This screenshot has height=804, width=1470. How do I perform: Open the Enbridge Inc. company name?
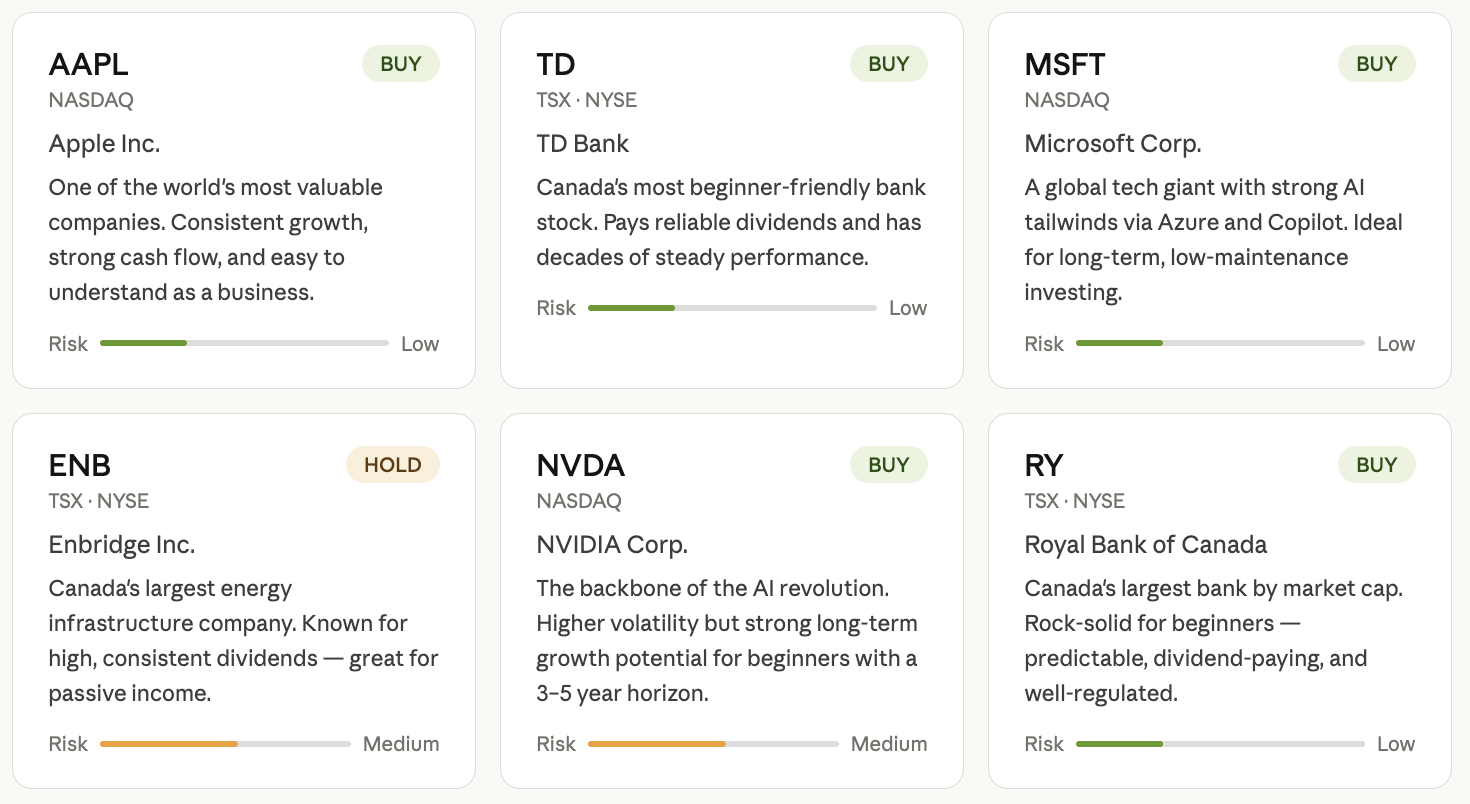click(122, 545)
